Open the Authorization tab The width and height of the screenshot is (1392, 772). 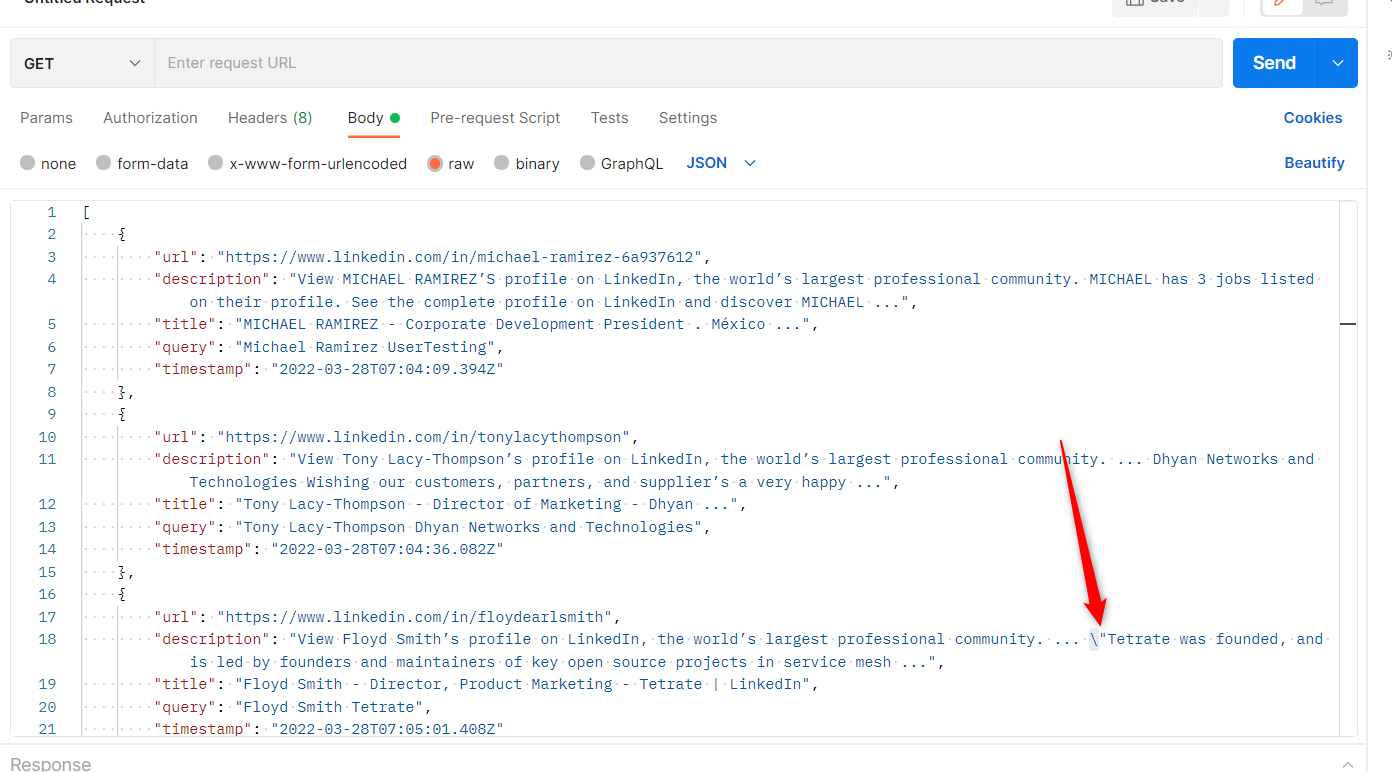[150, 118]
